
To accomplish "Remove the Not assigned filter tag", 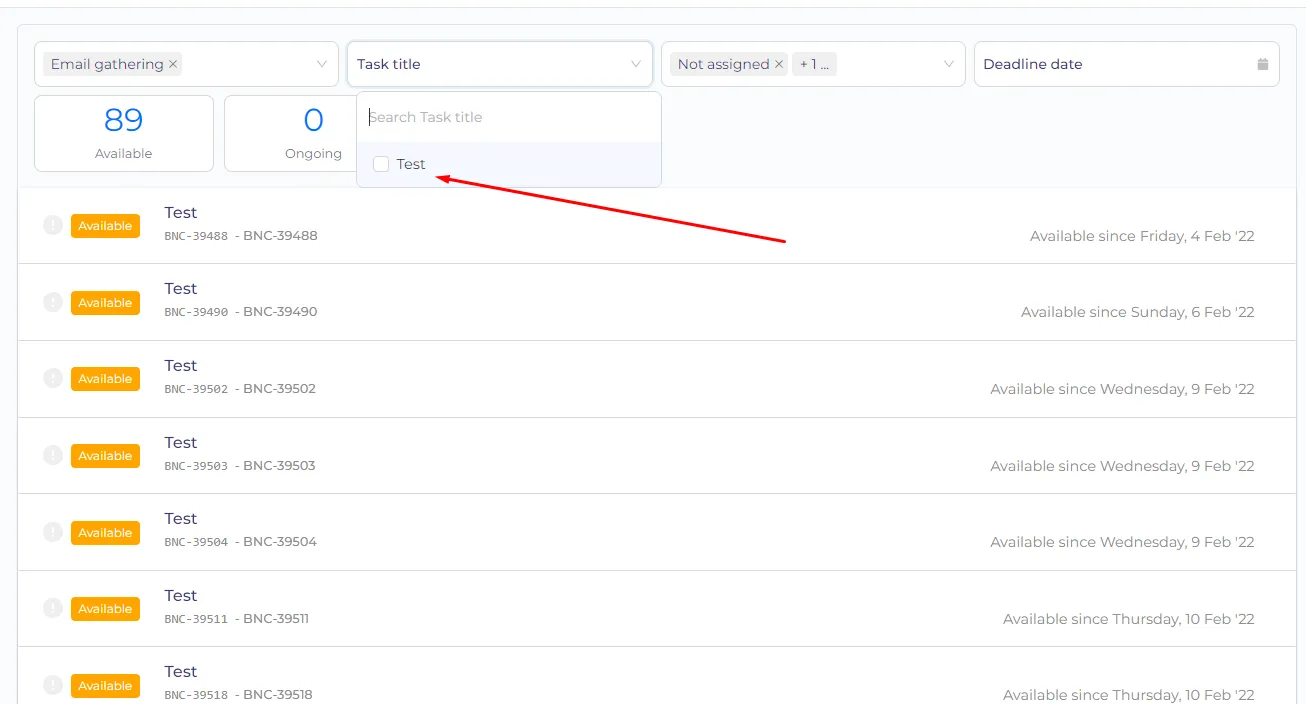I will click(x=779, y=64).
